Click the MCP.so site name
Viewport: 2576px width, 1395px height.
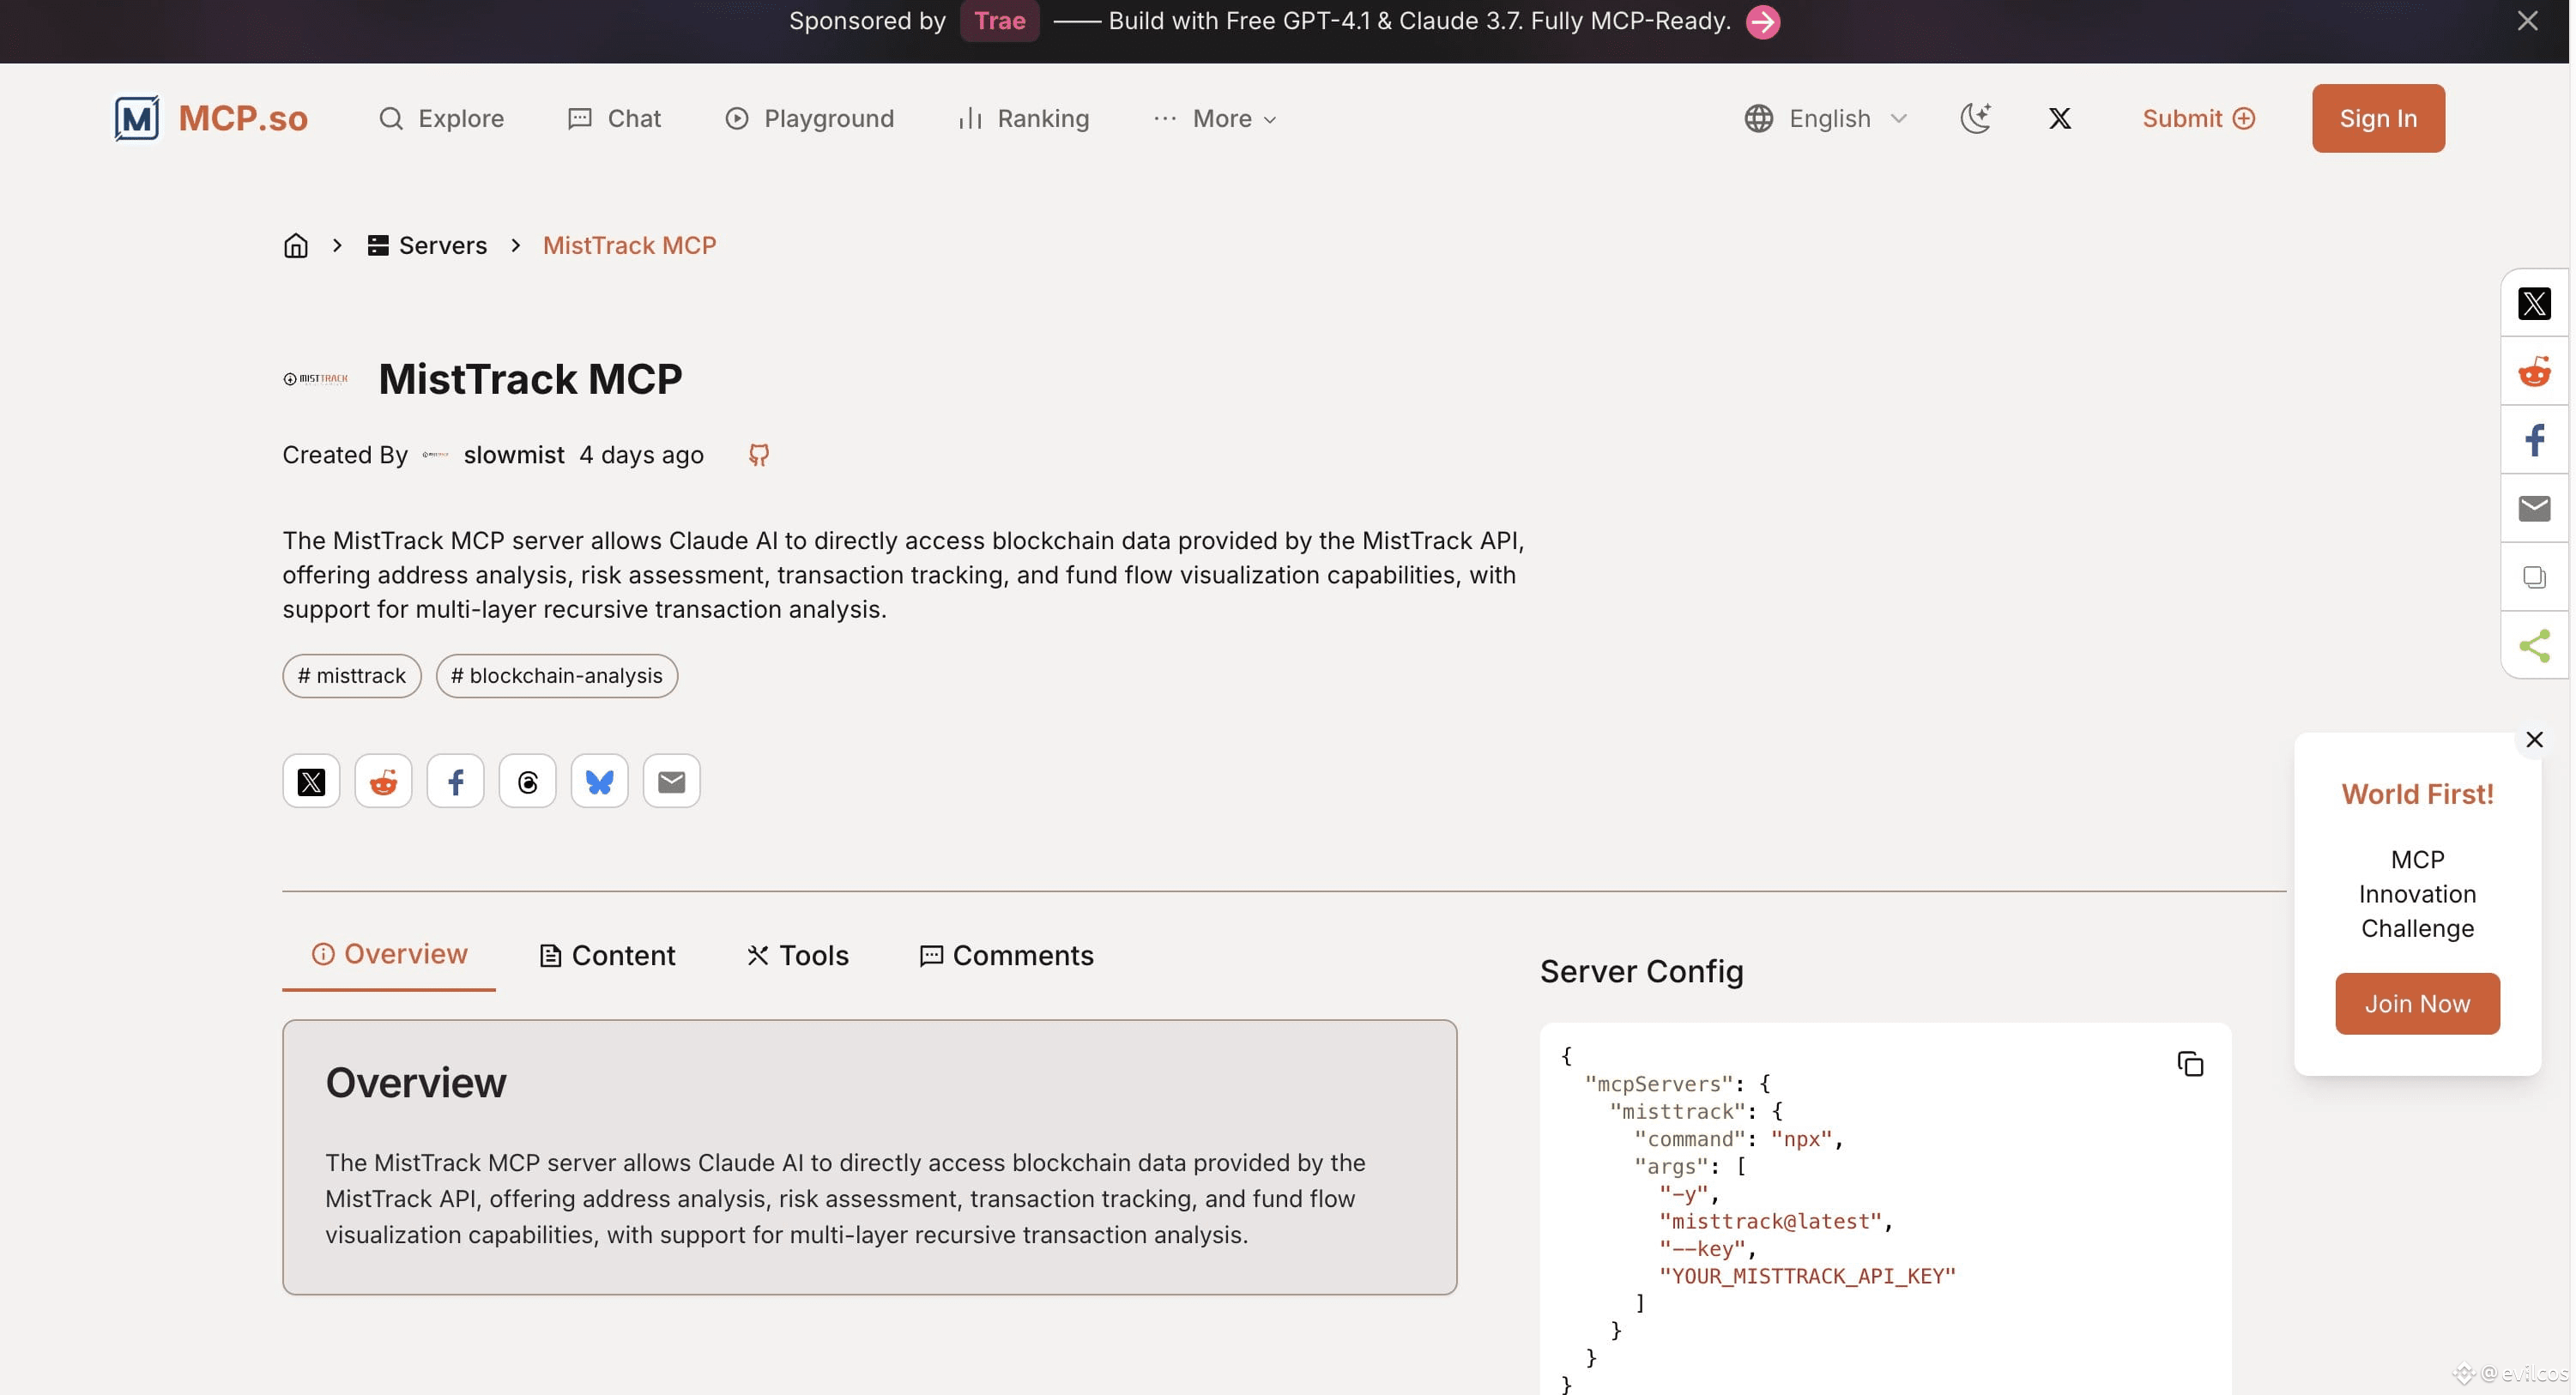243,118
